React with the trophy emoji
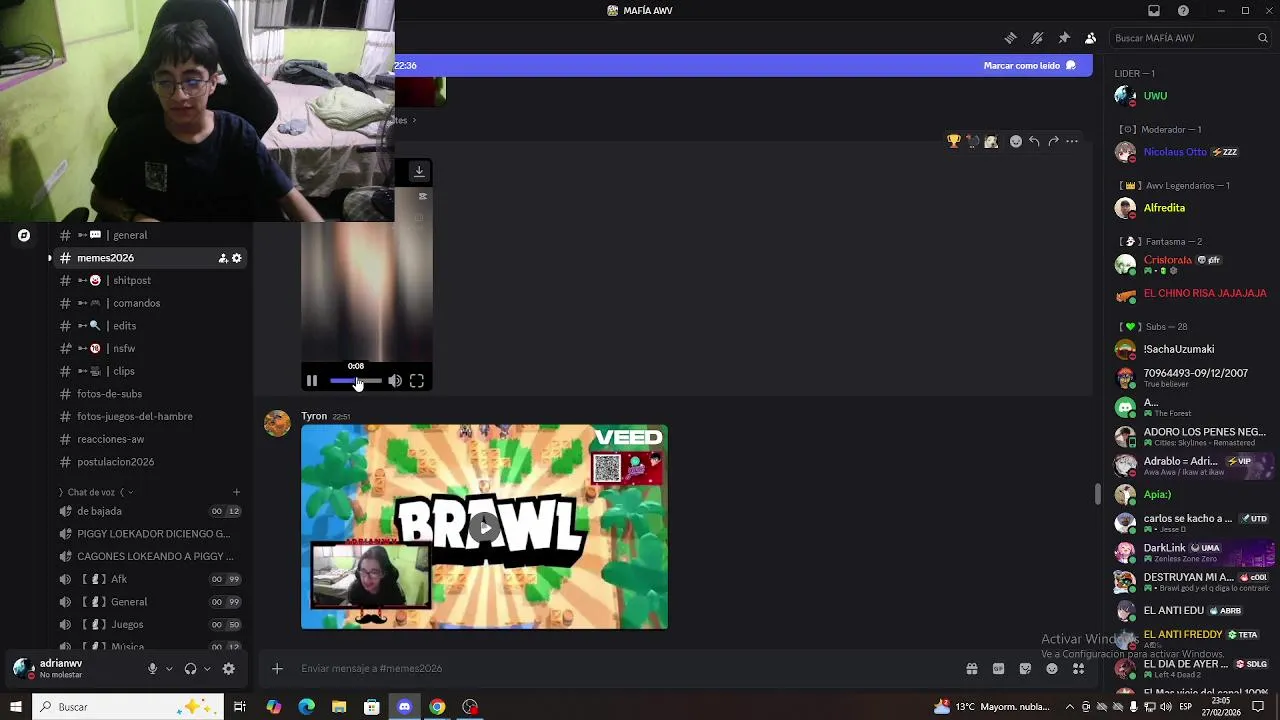The width and height of the screenshot is (1280, 720). point(954,141)
